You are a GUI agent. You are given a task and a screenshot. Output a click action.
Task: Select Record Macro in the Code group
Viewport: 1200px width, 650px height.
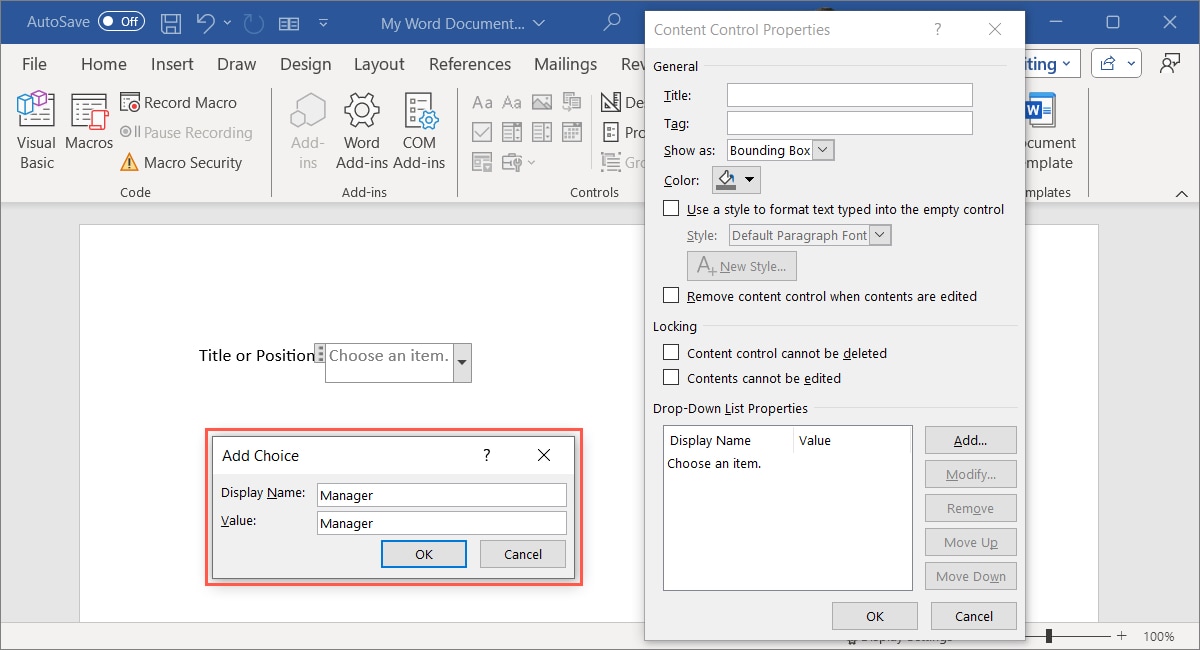coord(189,102)
